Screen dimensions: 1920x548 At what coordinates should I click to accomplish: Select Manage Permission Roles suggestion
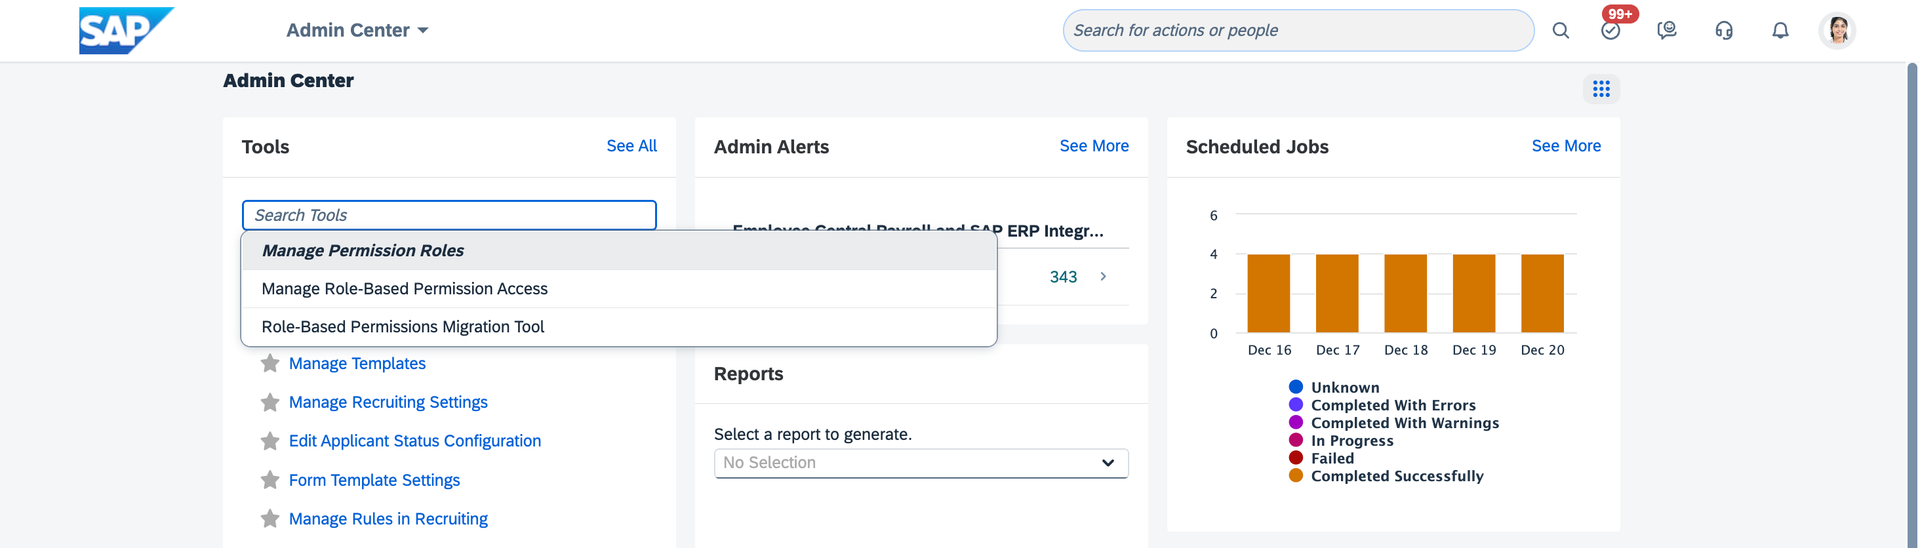(x=619, y=251)
